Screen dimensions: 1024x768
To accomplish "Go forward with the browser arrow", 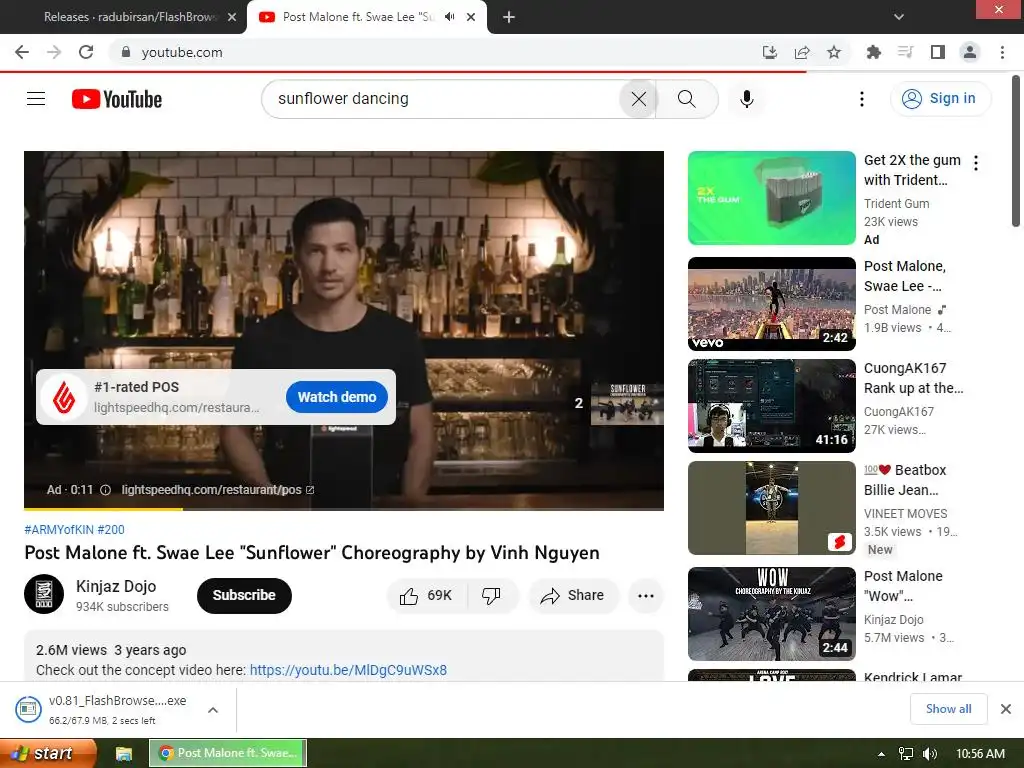I will pos(54,52).
